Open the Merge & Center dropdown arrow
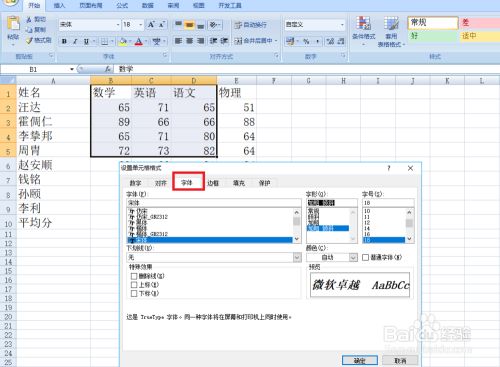The width and height of the screenshot is (500, 367). point(276,41)
